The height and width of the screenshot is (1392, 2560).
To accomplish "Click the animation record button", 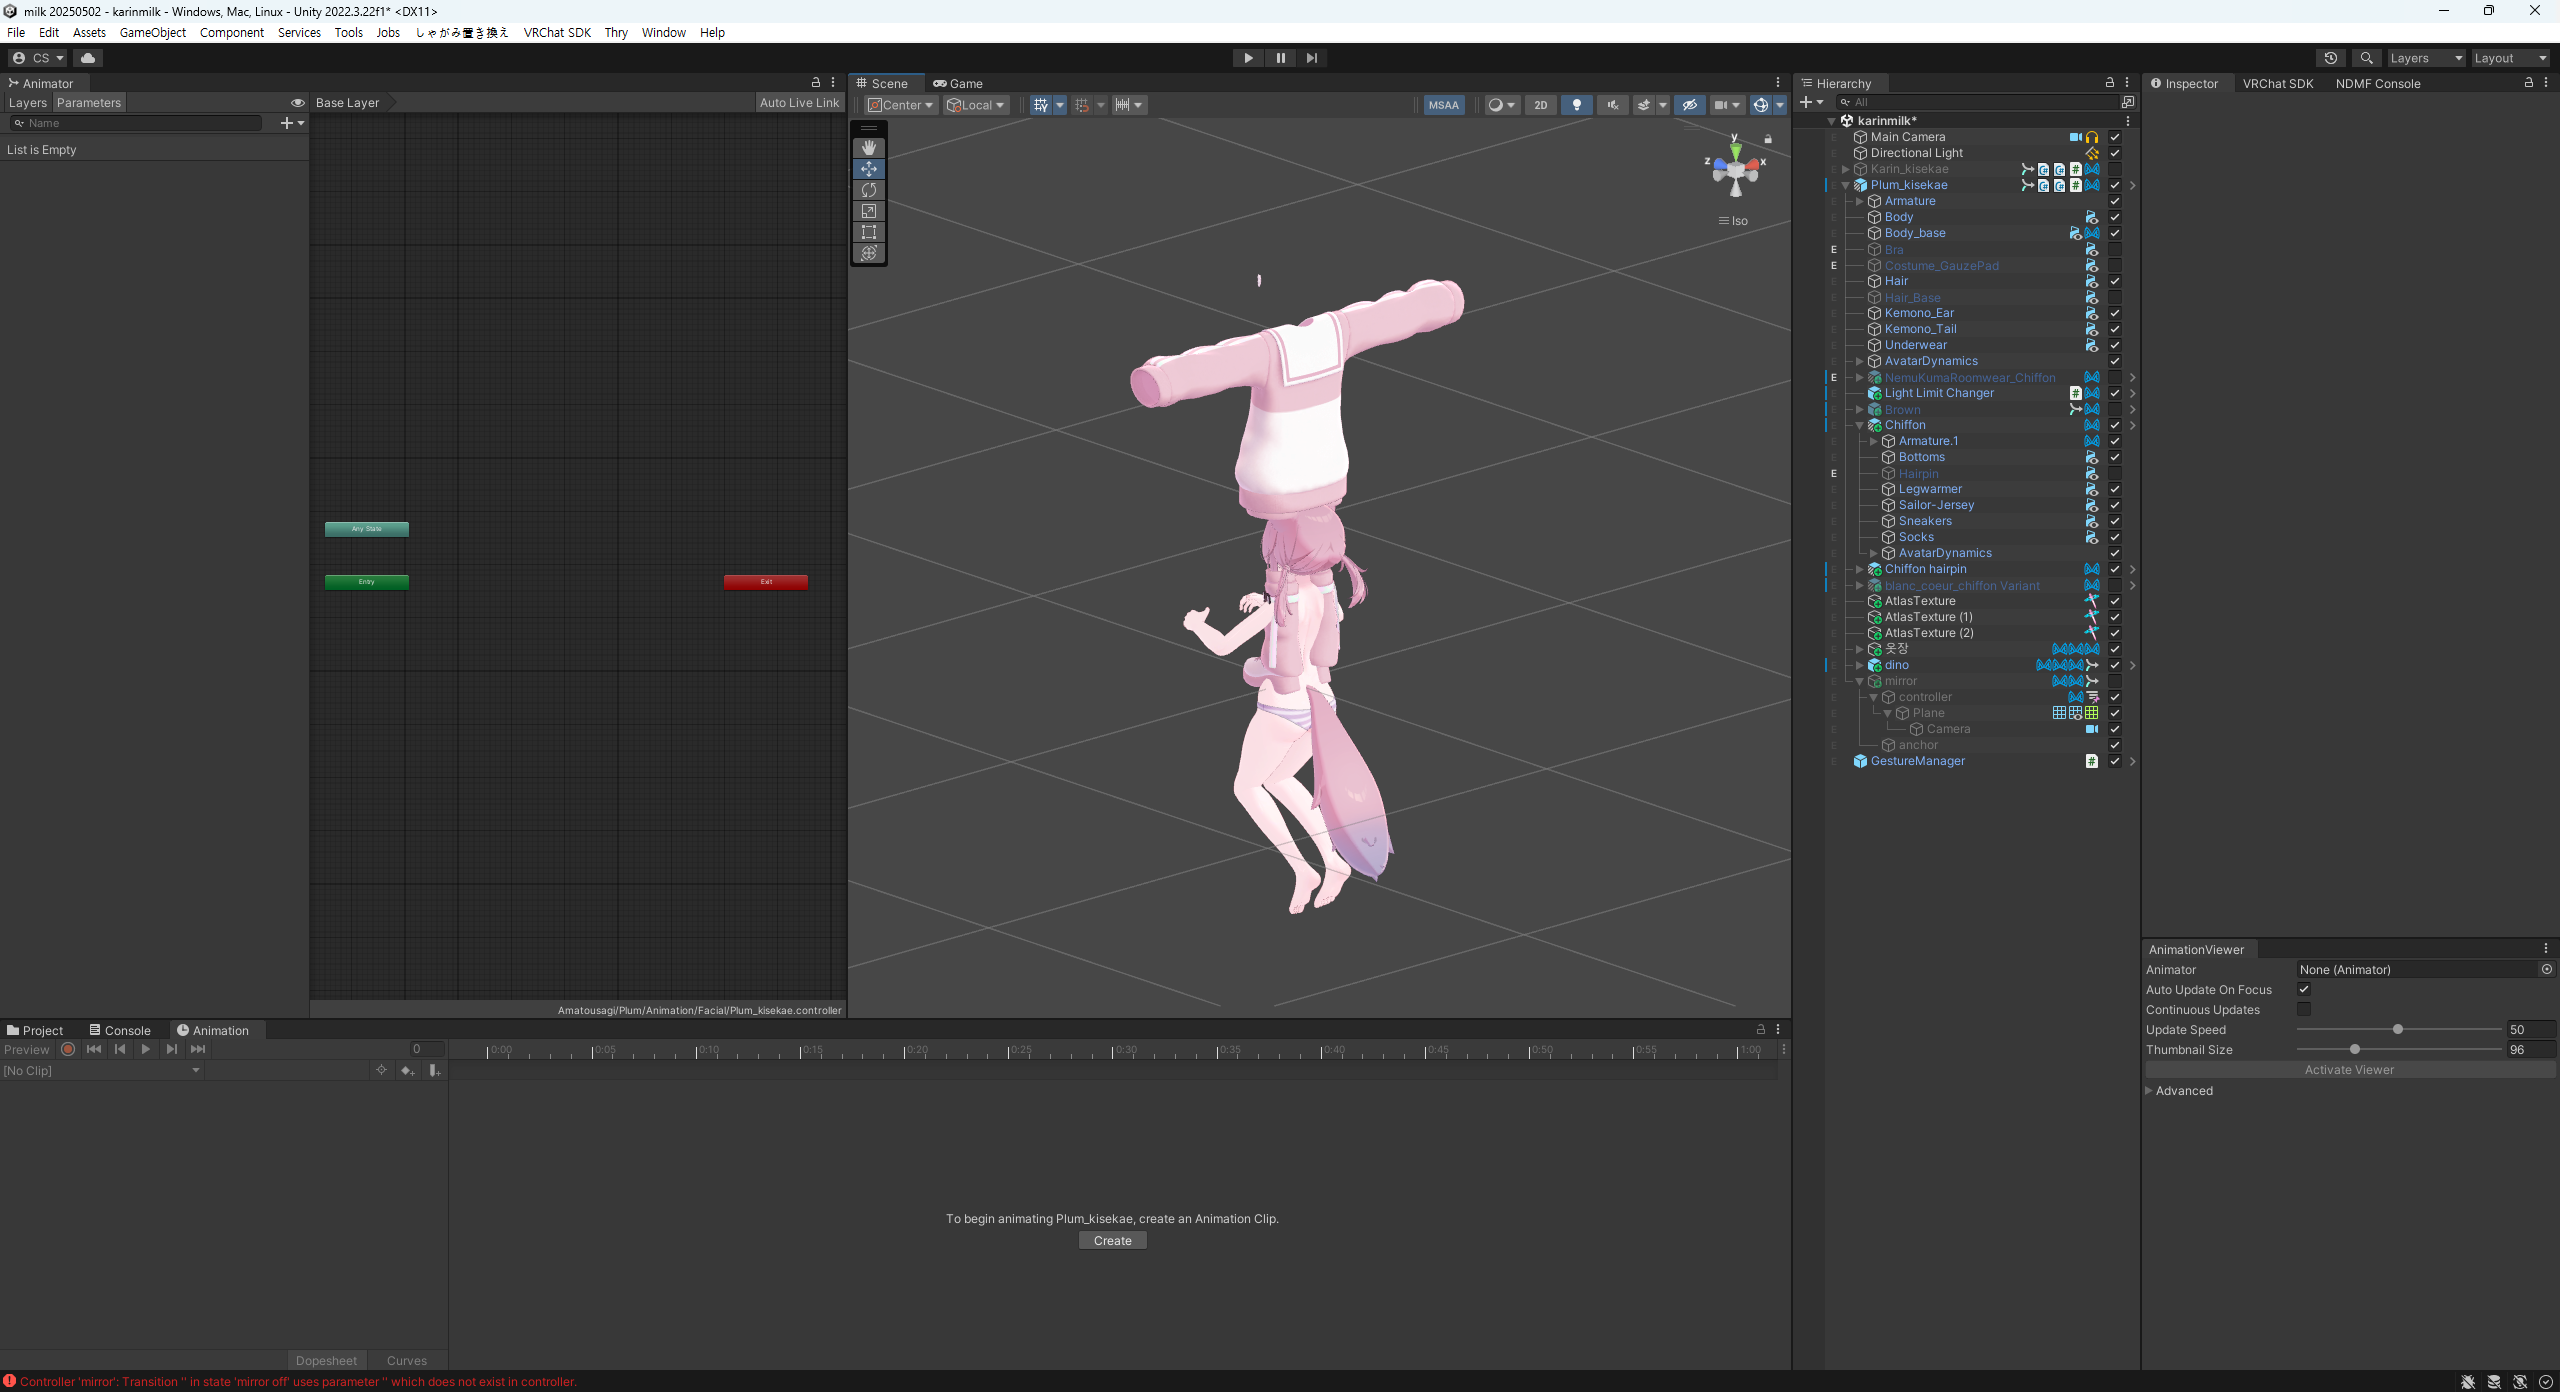I will pyautogui.click(x=68, y=1049).
